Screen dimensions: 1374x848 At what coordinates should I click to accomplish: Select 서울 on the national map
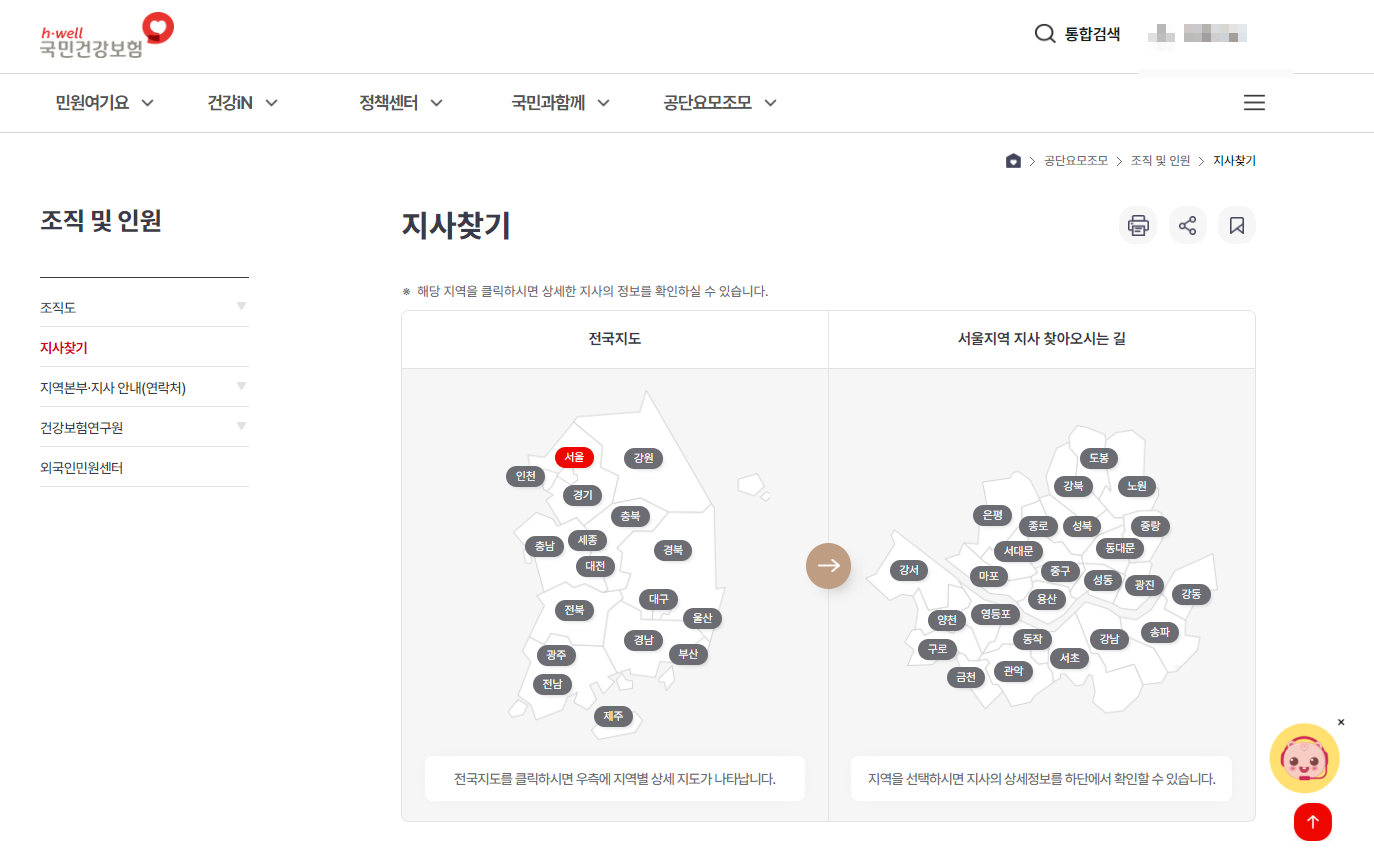pyautogui.click(x=574, y=457)
